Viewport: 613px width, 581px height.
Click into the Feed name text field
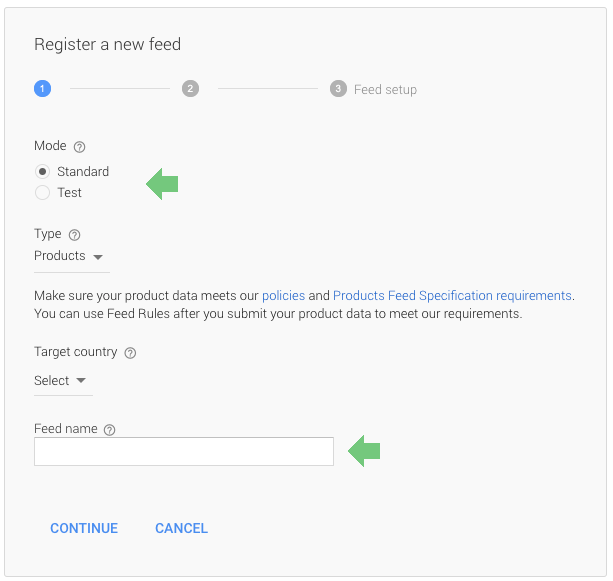pyautogui.click(x=183, y=452)
